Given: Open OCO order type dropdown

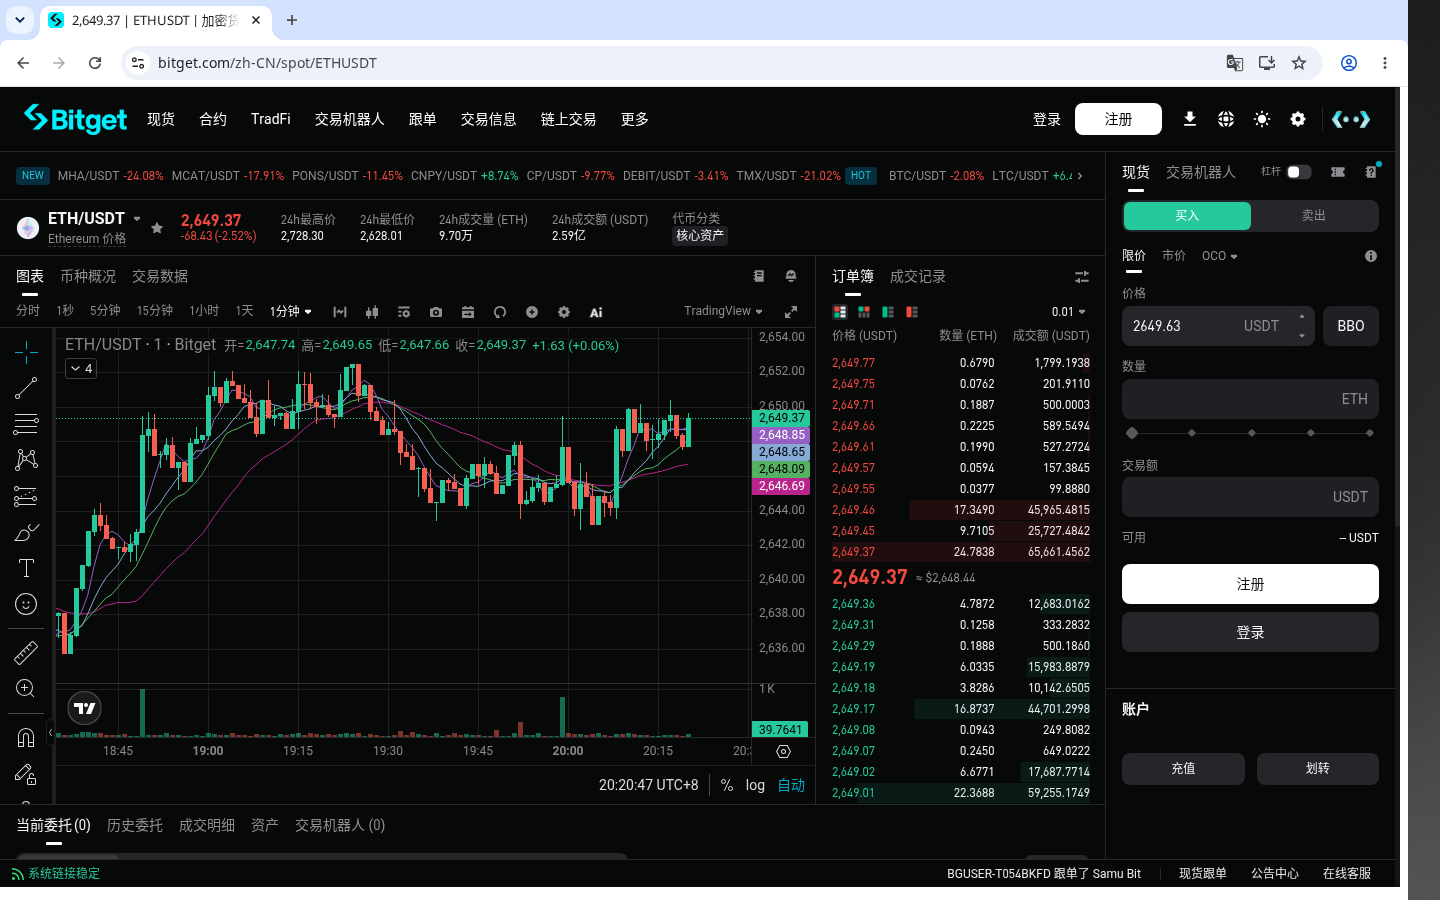Looking at the screenshot, I should click(1219, 256).
